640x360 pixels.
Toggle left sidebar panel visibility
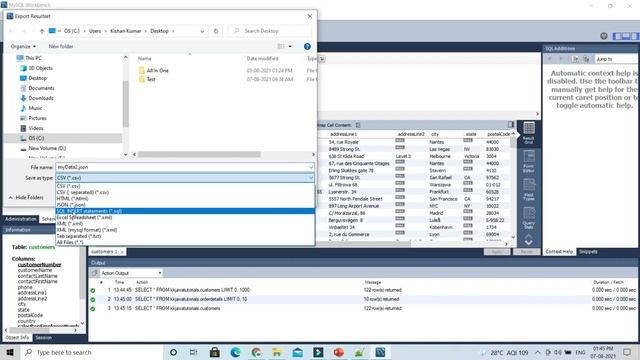click(x=617, y=36)
